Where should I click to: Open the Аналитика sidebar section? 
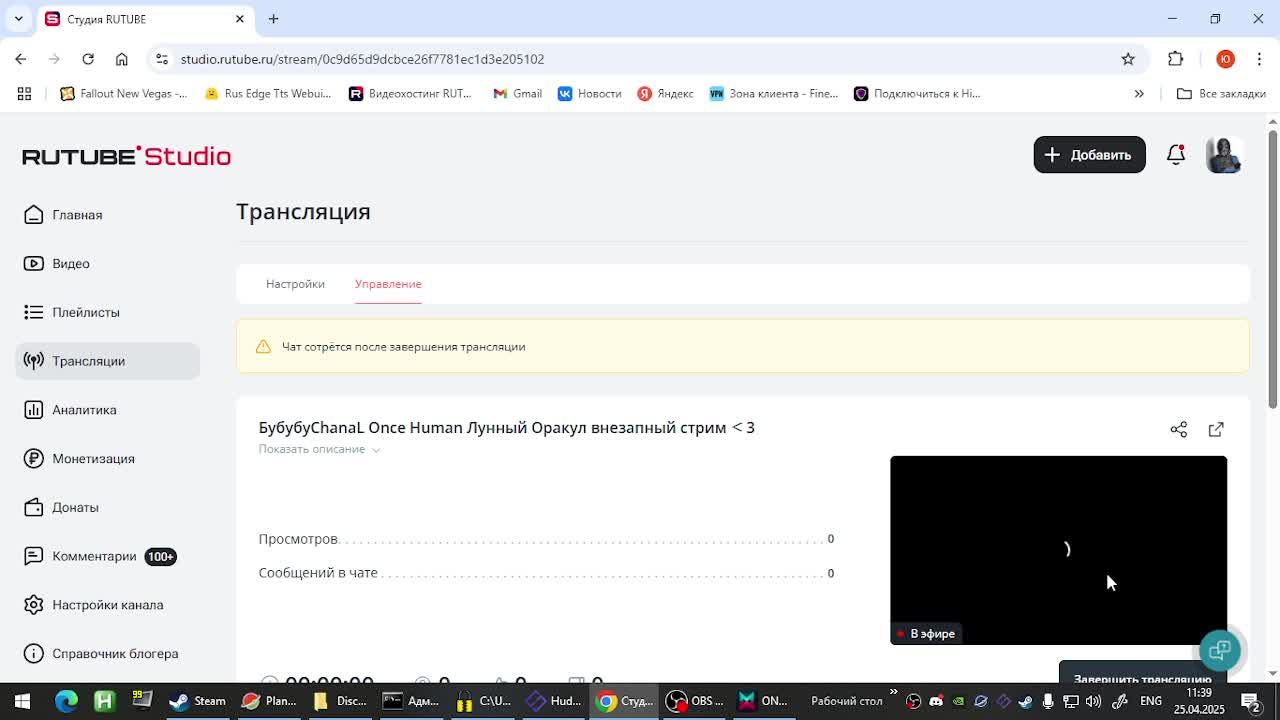click(x=108, y=410)
